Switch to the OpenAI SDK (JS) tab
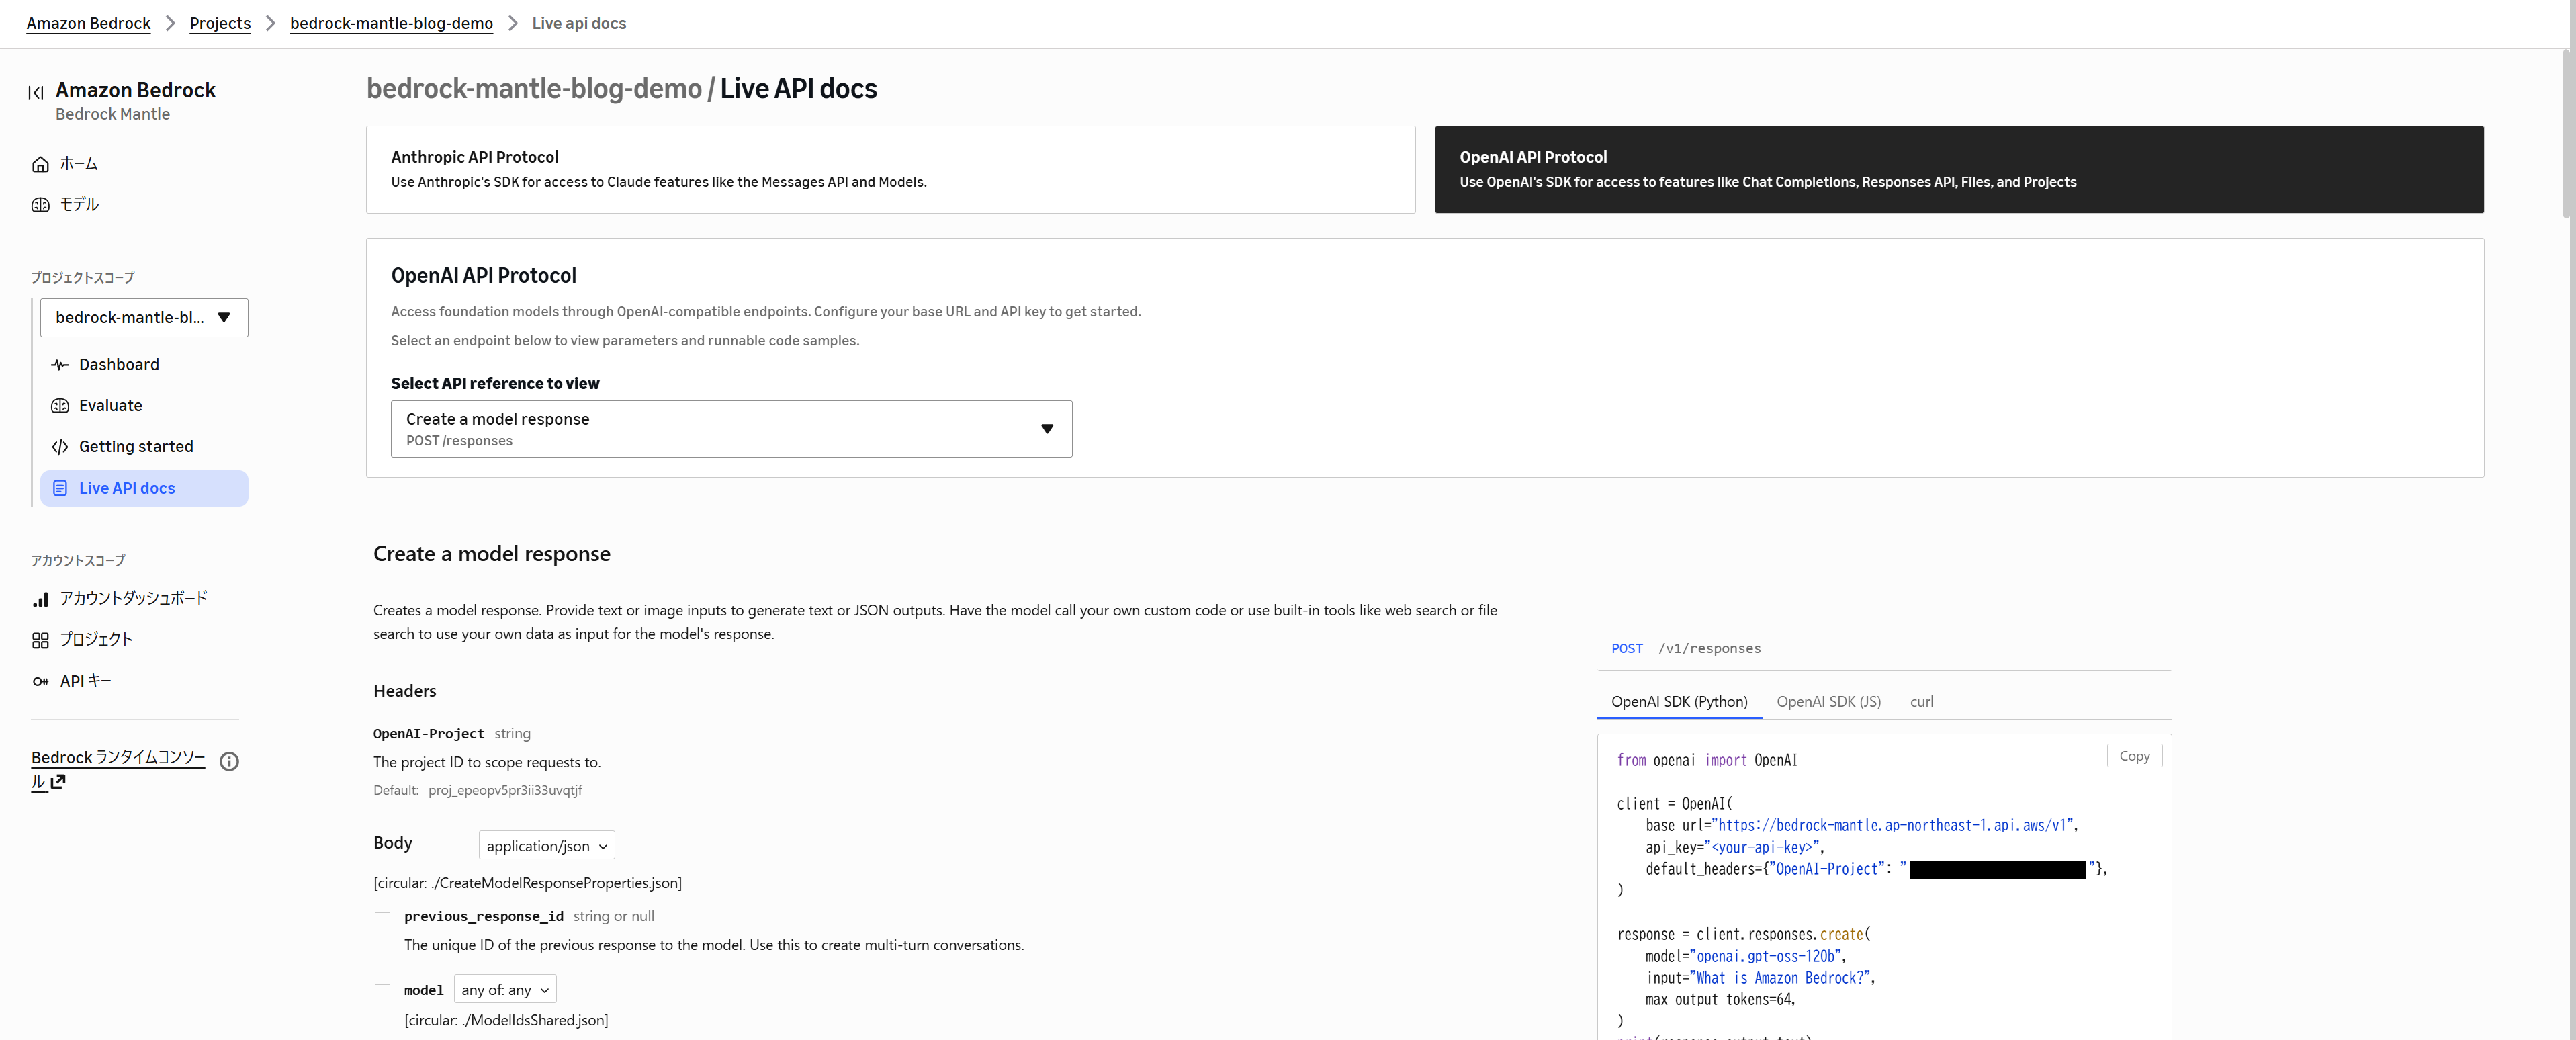This screenshot has width=2576, height=1040. pos(1828,701)
